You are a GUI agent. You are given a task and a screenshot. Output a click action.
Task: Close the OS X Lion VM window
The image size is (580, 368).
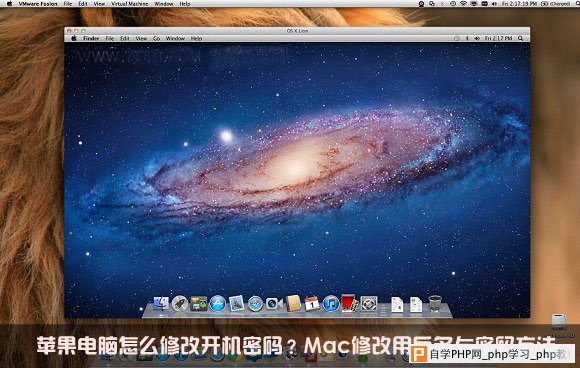click(69, 31)
